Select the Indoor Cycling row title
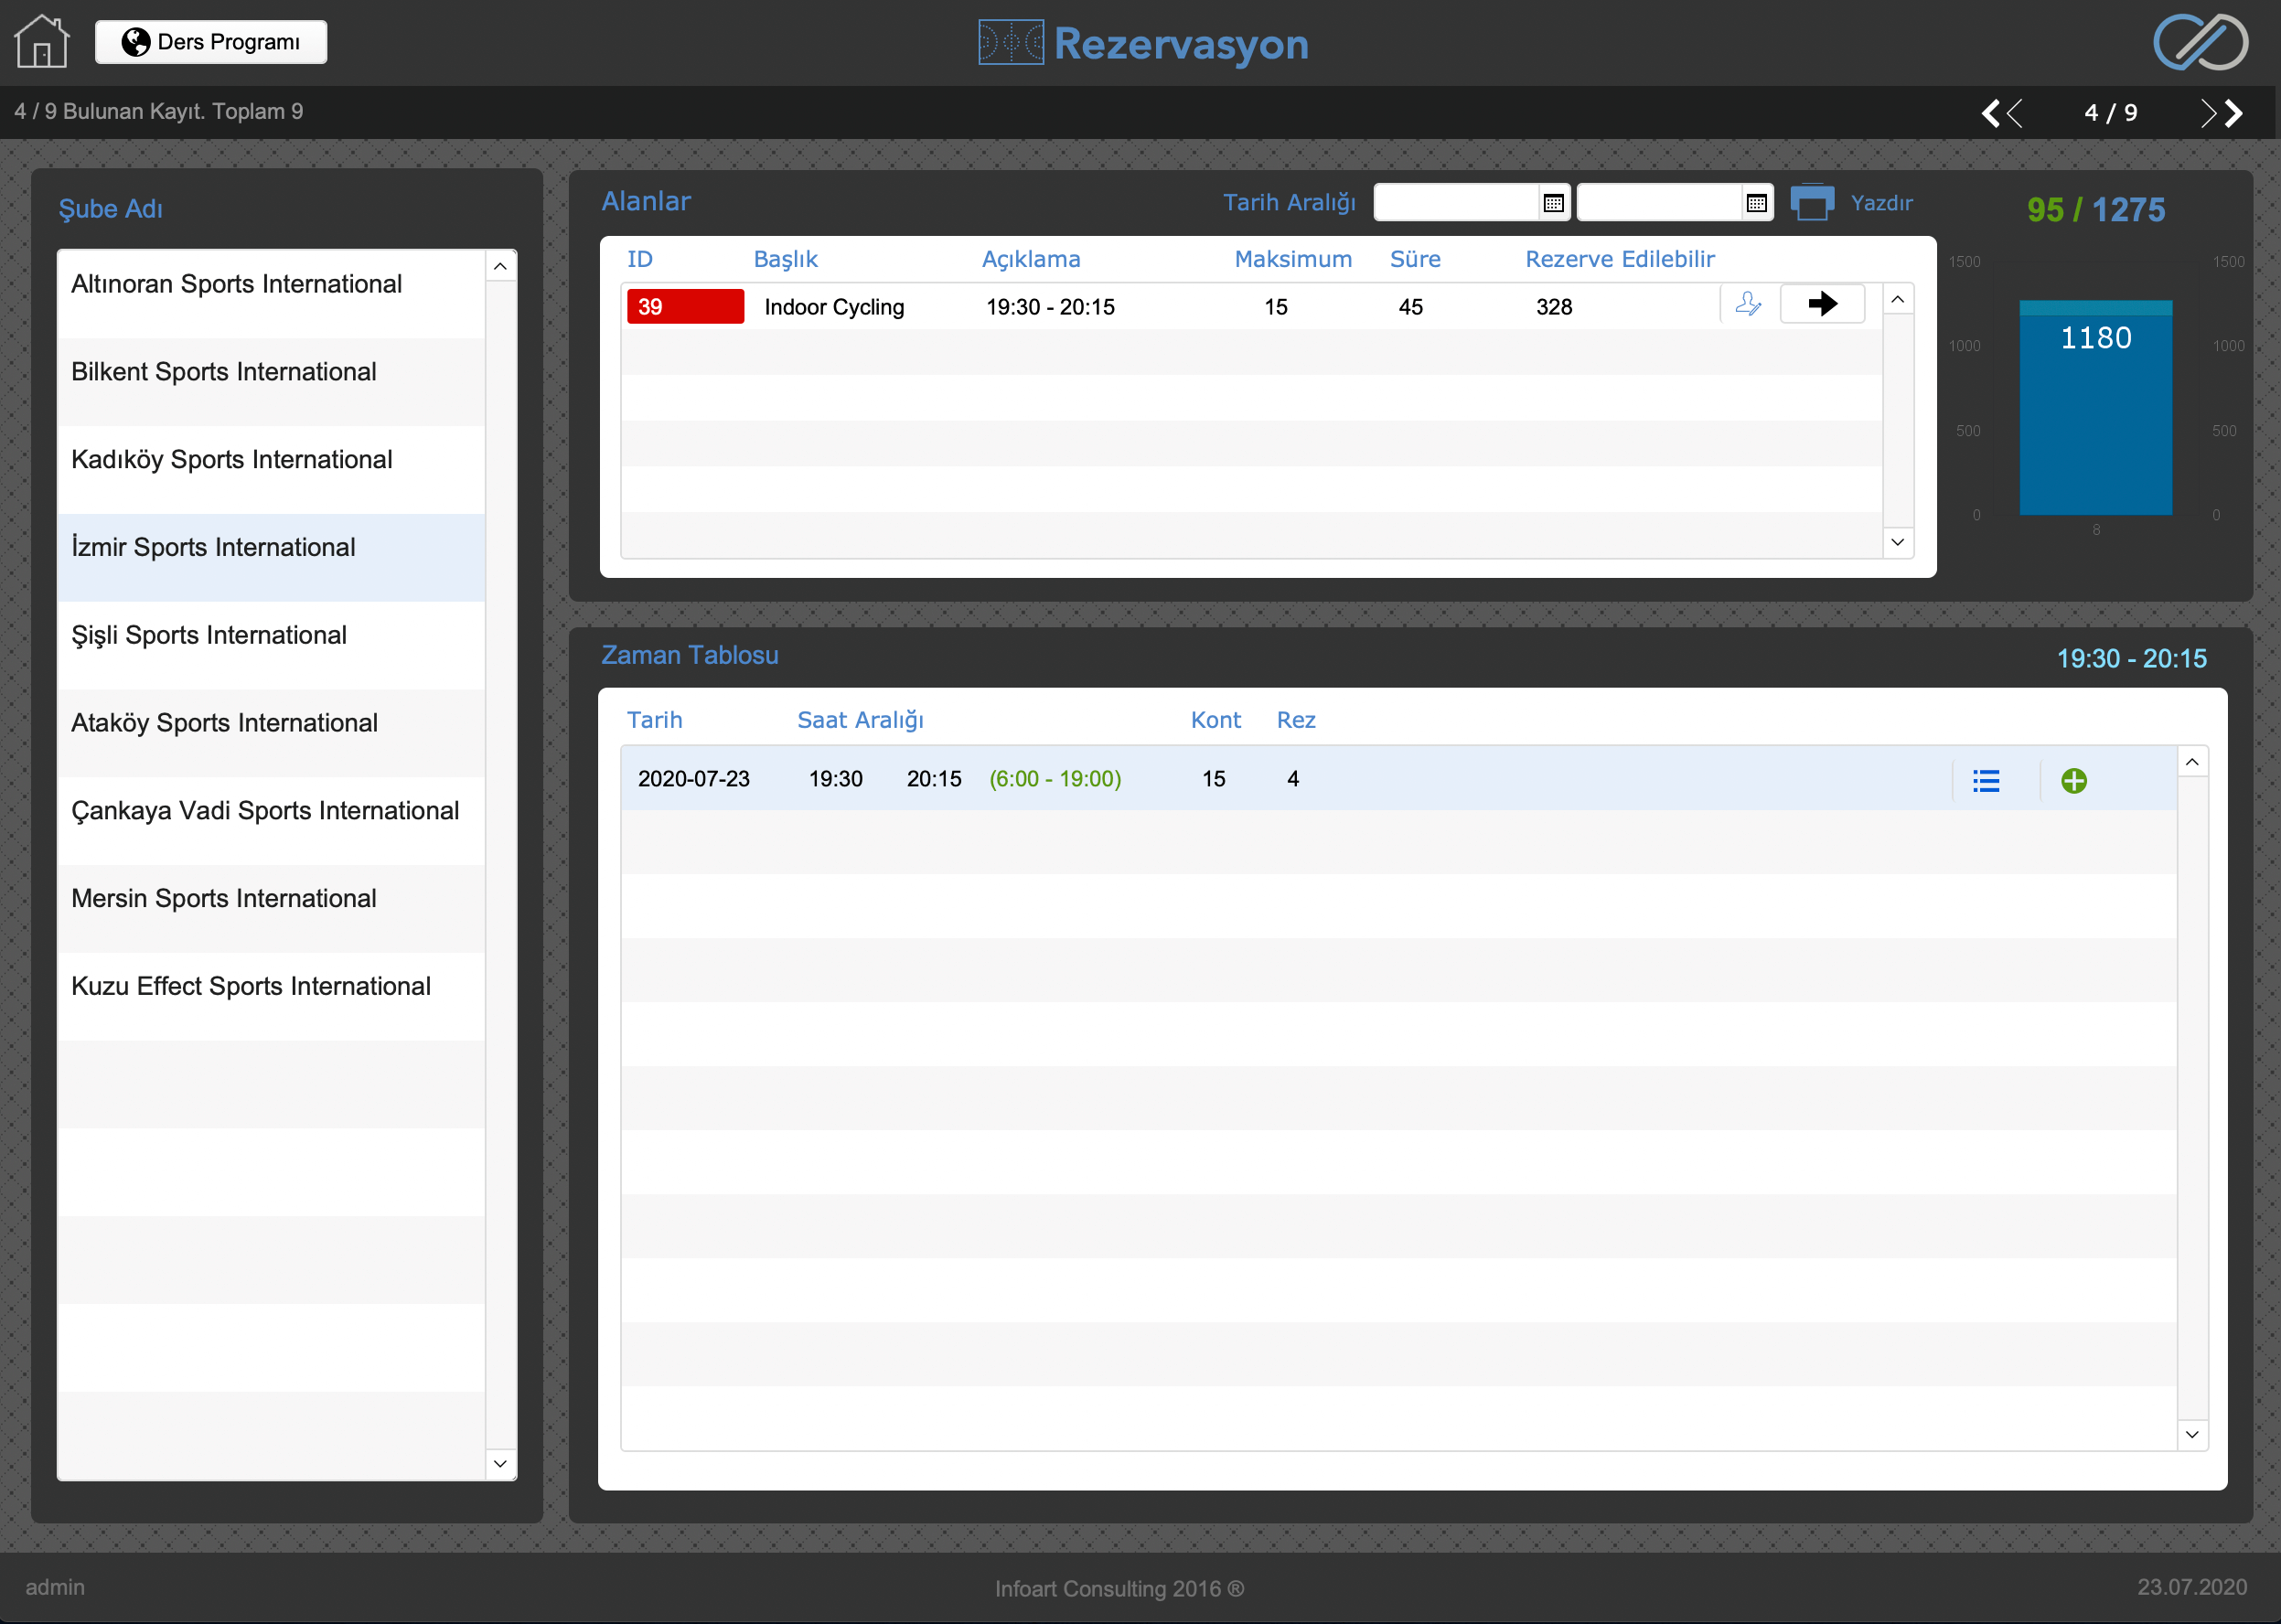Screen dimensions: 2281x1624 (834, 307)
